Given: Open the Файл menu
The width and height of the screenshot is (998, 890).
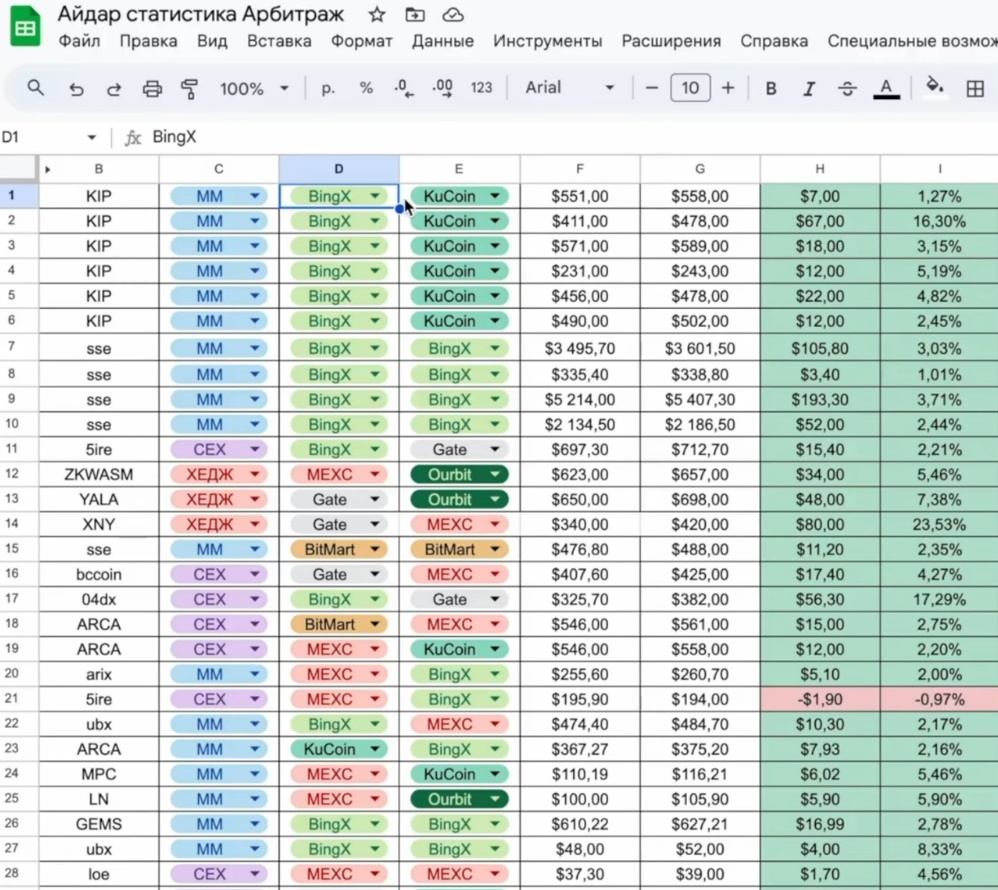Looking at the screenshot, I should coord(79,41).
